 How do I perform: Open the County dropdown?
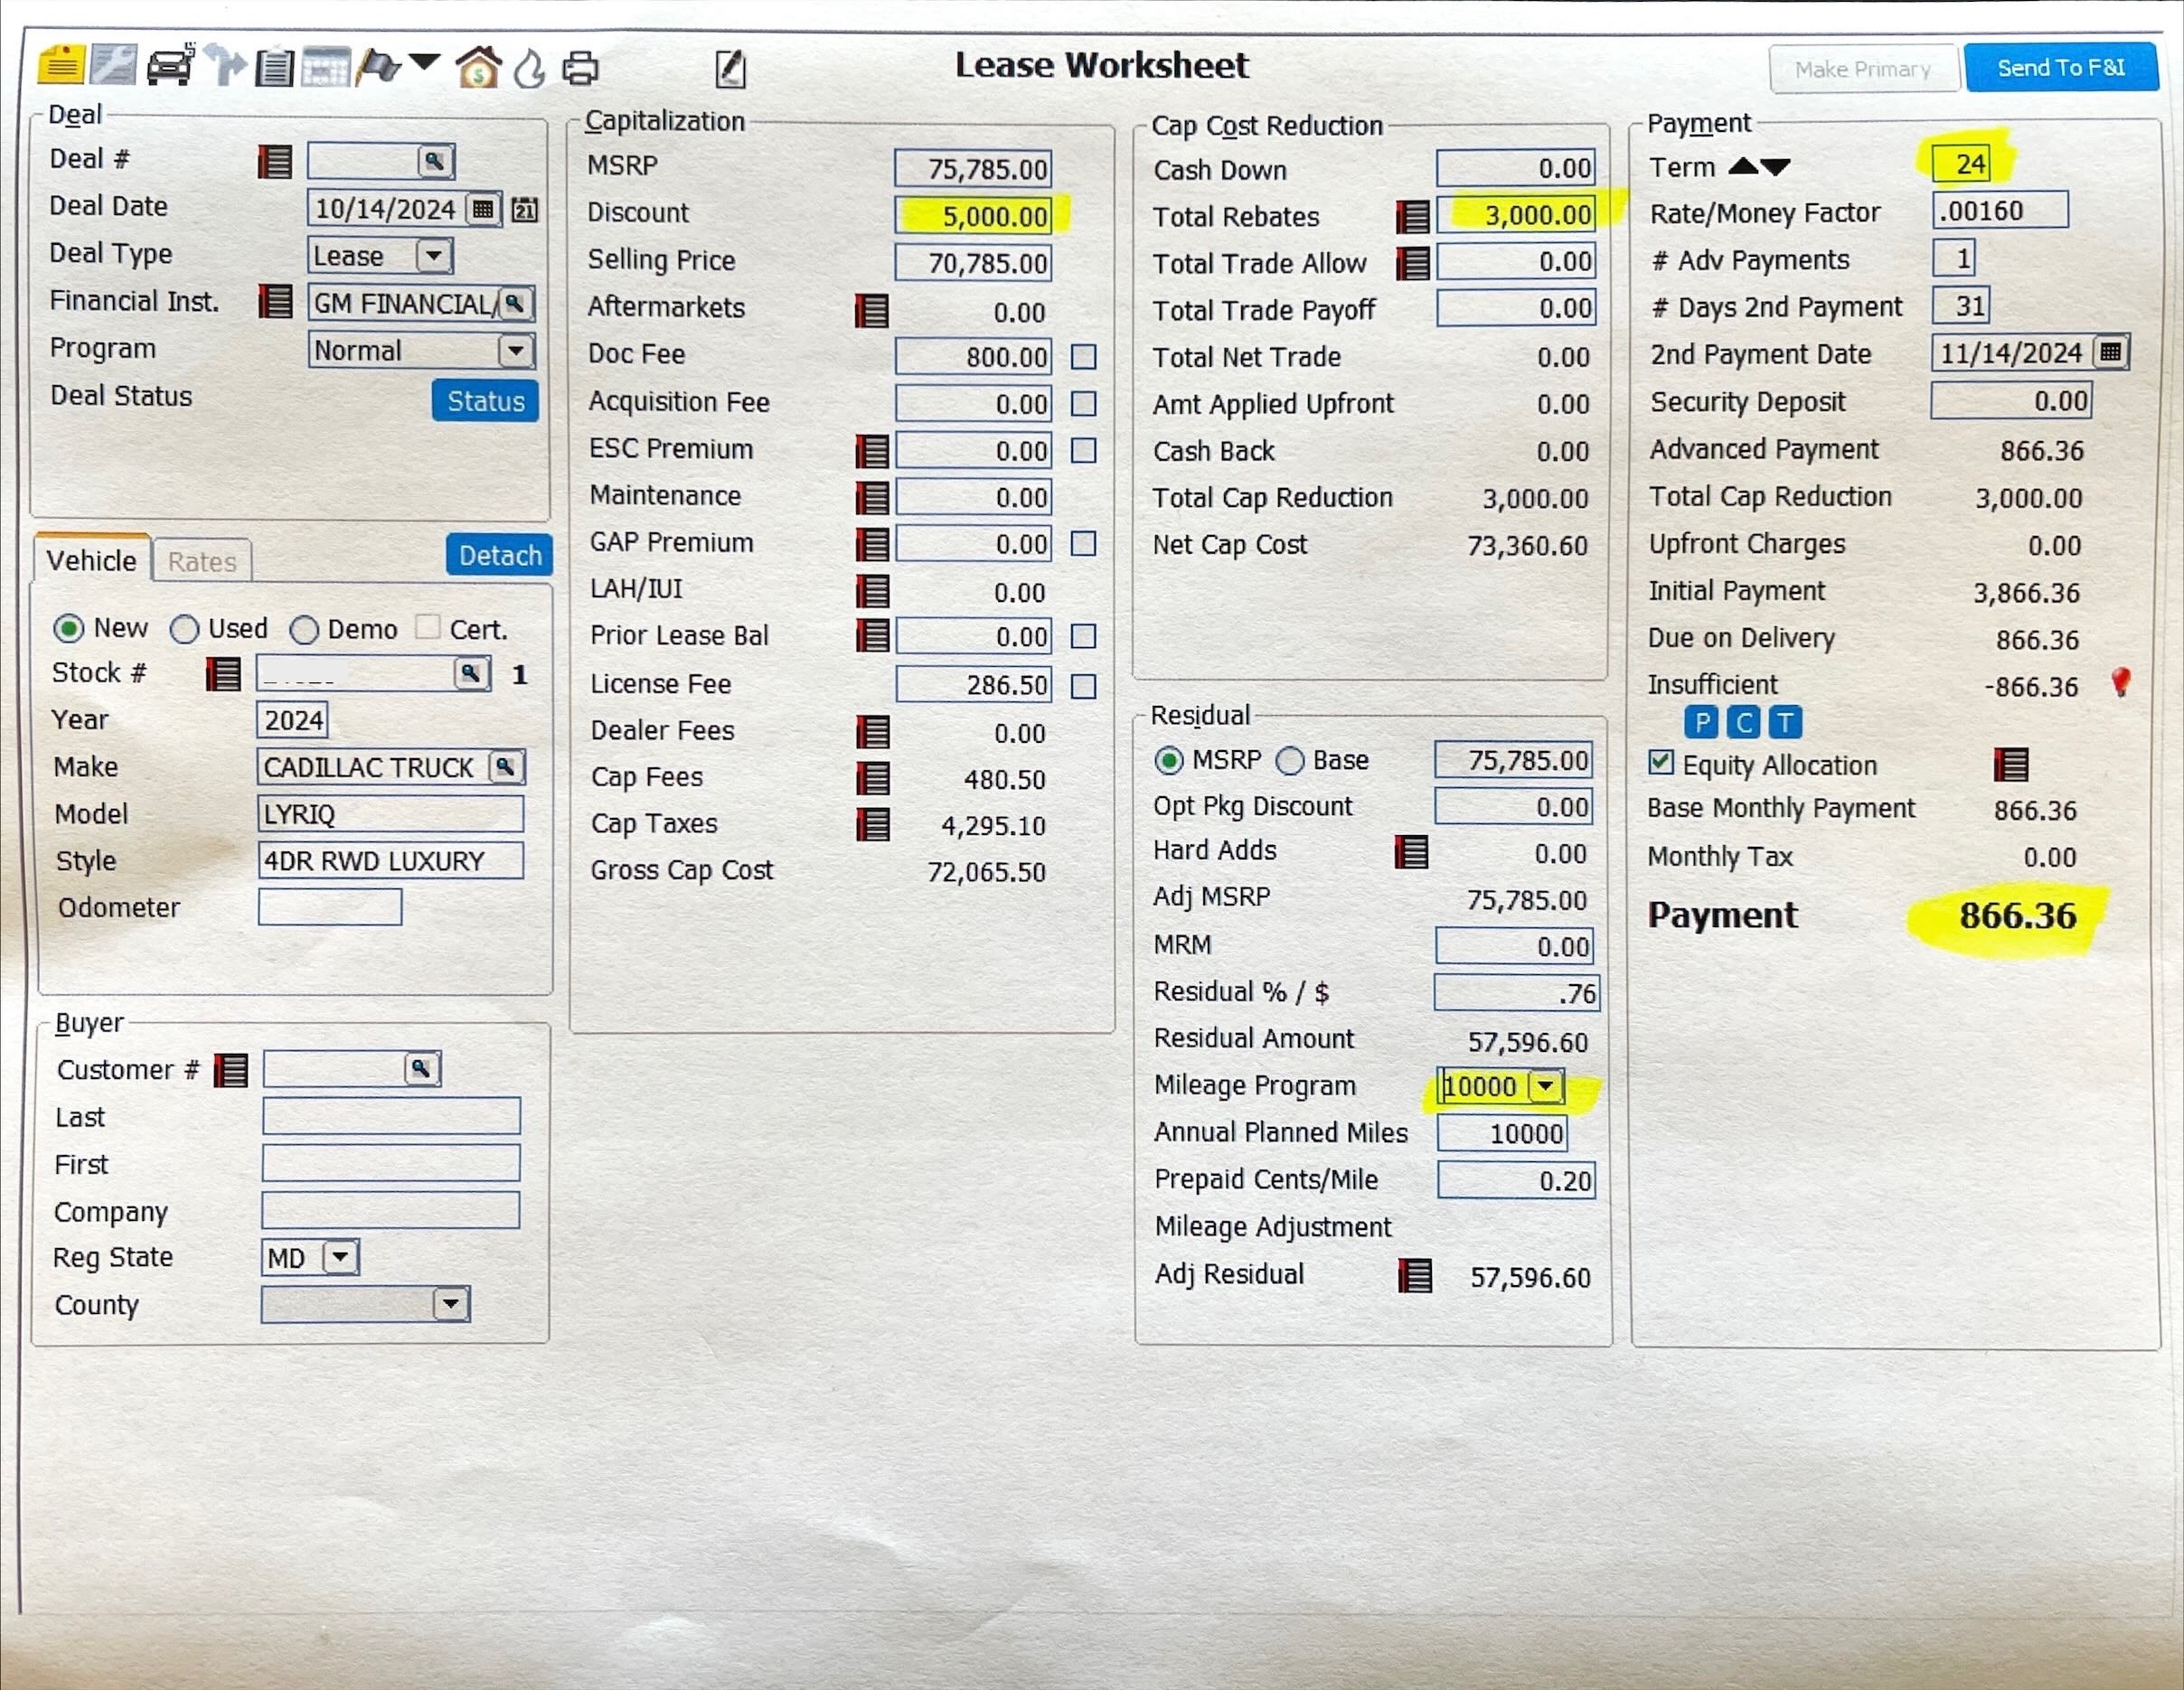pyautogui.click(x=450, y=1303)
